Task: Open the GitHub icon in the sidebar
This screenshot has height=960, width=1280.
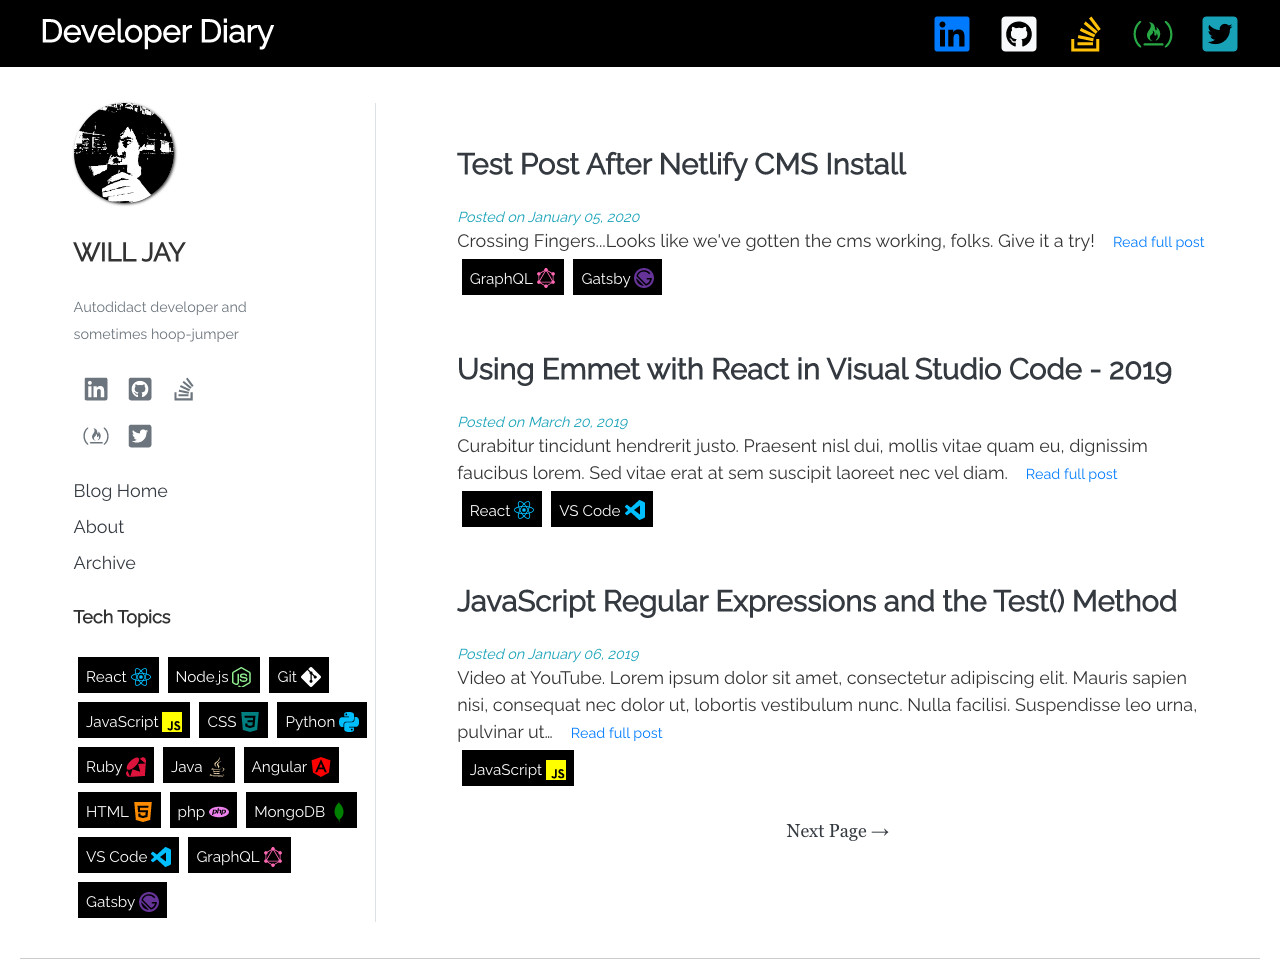Action: click(139, 389)
